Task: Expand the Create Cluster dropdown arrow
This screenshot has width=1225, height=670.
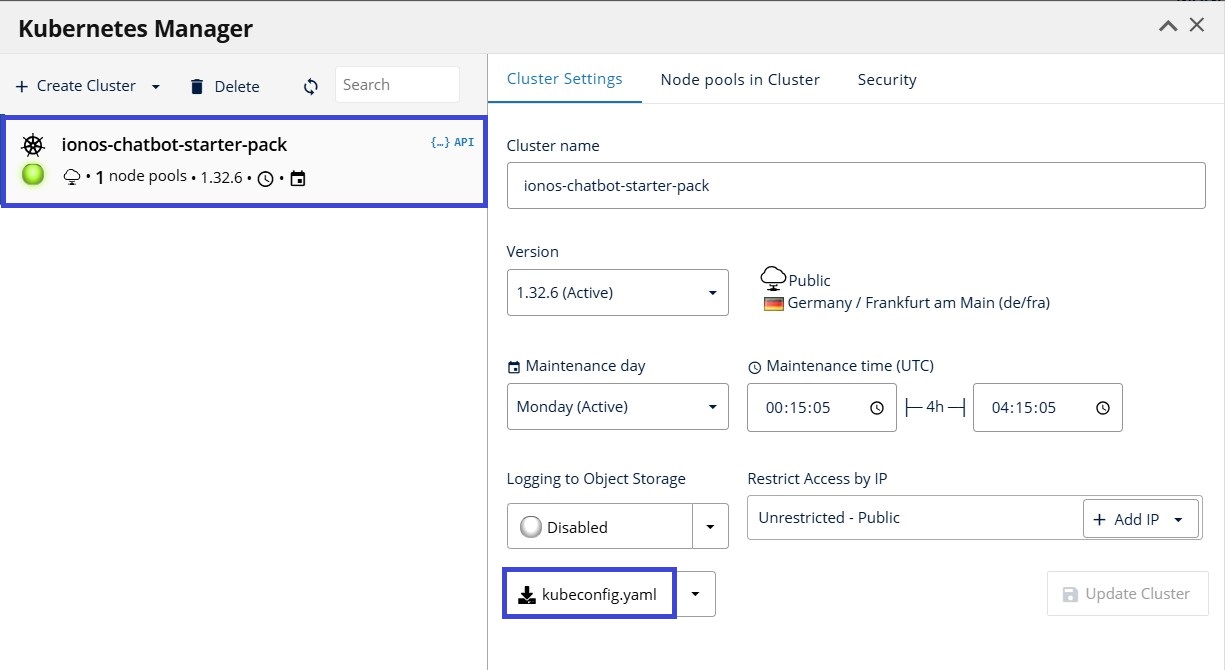Action: coord(156,86)
